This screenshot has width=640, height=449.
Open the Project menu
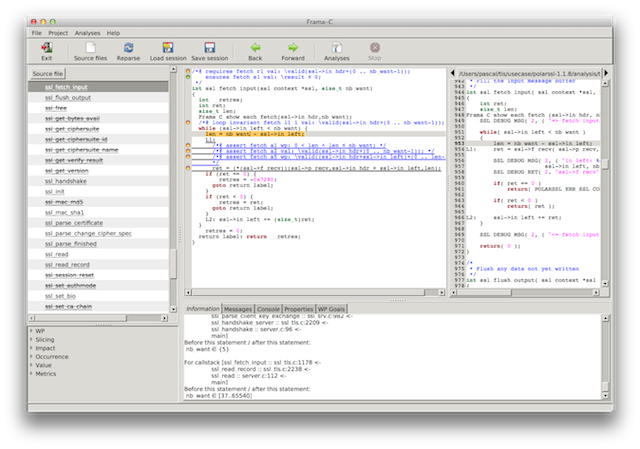tap(58, 33)
